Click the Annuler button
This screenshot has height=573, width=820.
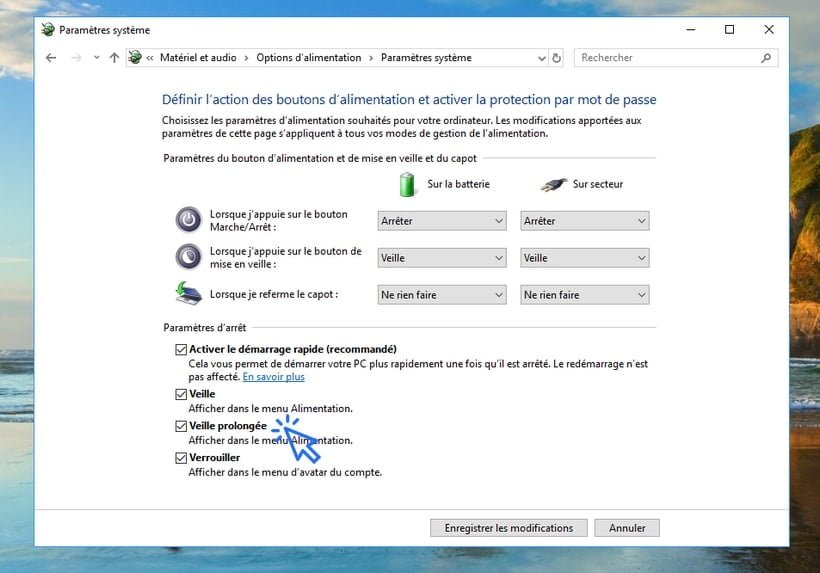tap(627, 528)
